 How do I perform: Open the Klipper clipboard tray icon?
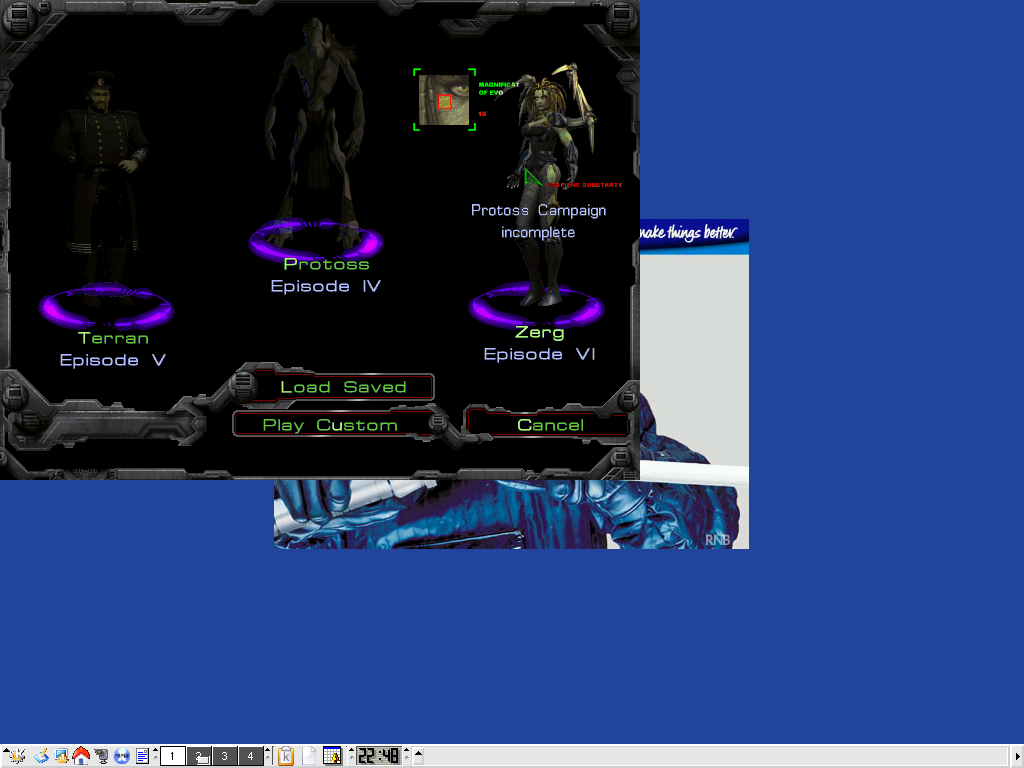(285, 756)
